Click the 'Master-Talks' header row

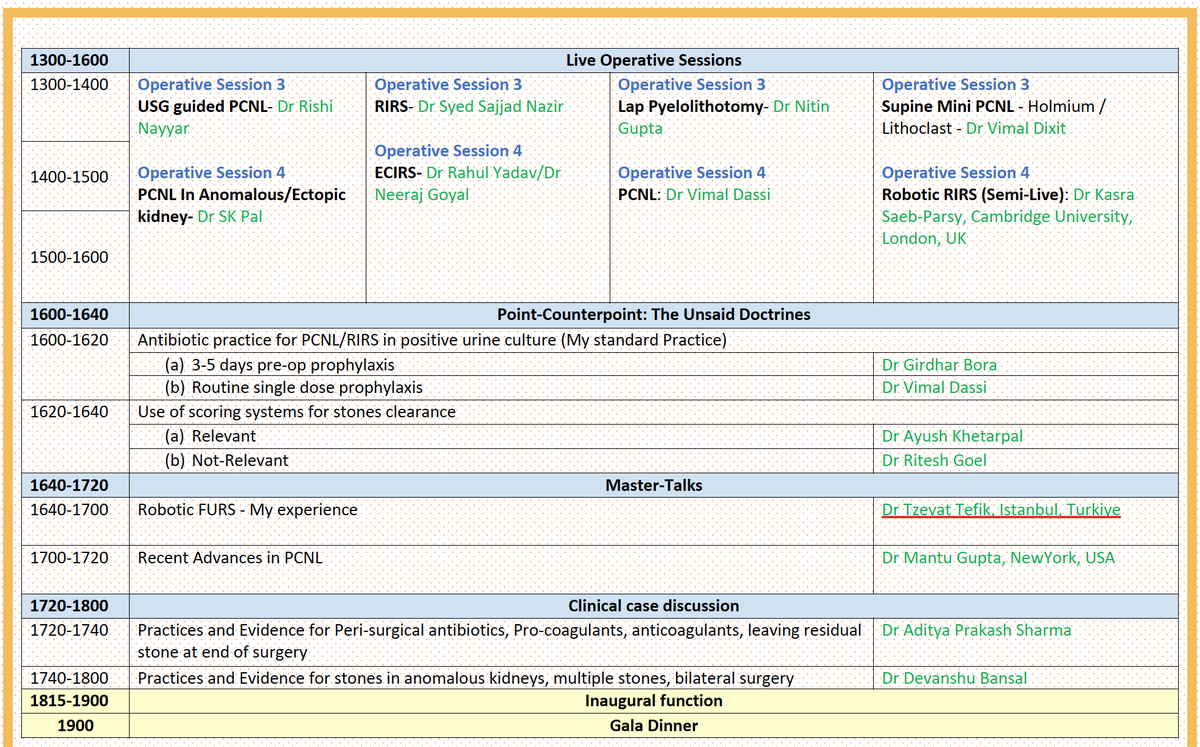pos(654,485)
